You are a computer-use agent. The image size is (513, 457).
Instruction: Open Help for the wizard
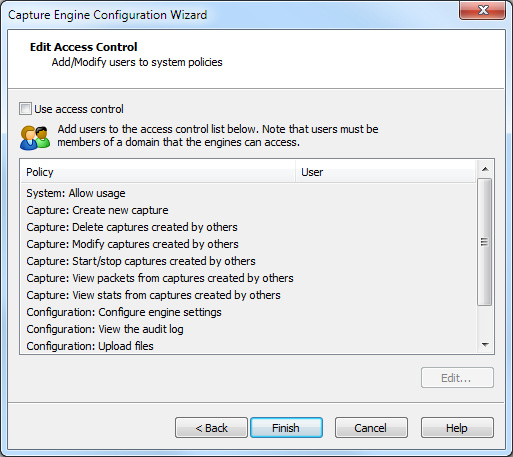tap(457, 428)
